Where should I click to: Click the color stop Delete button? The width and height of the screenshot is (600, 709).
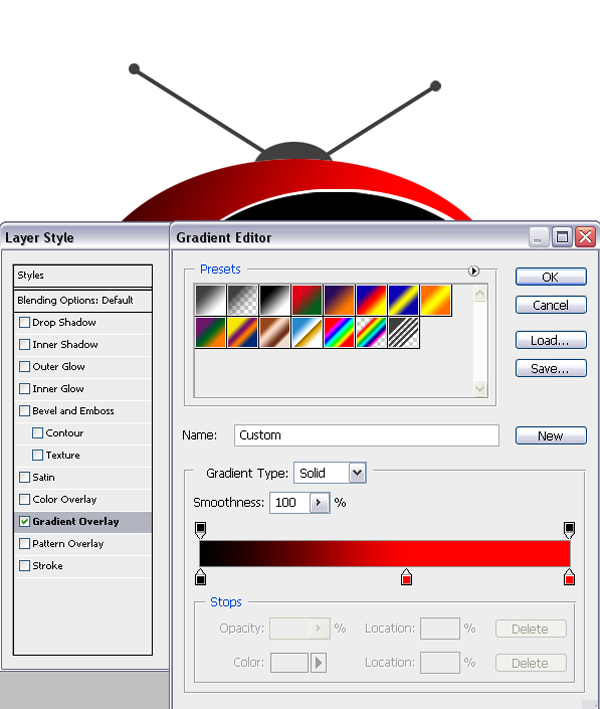(531, 663)
